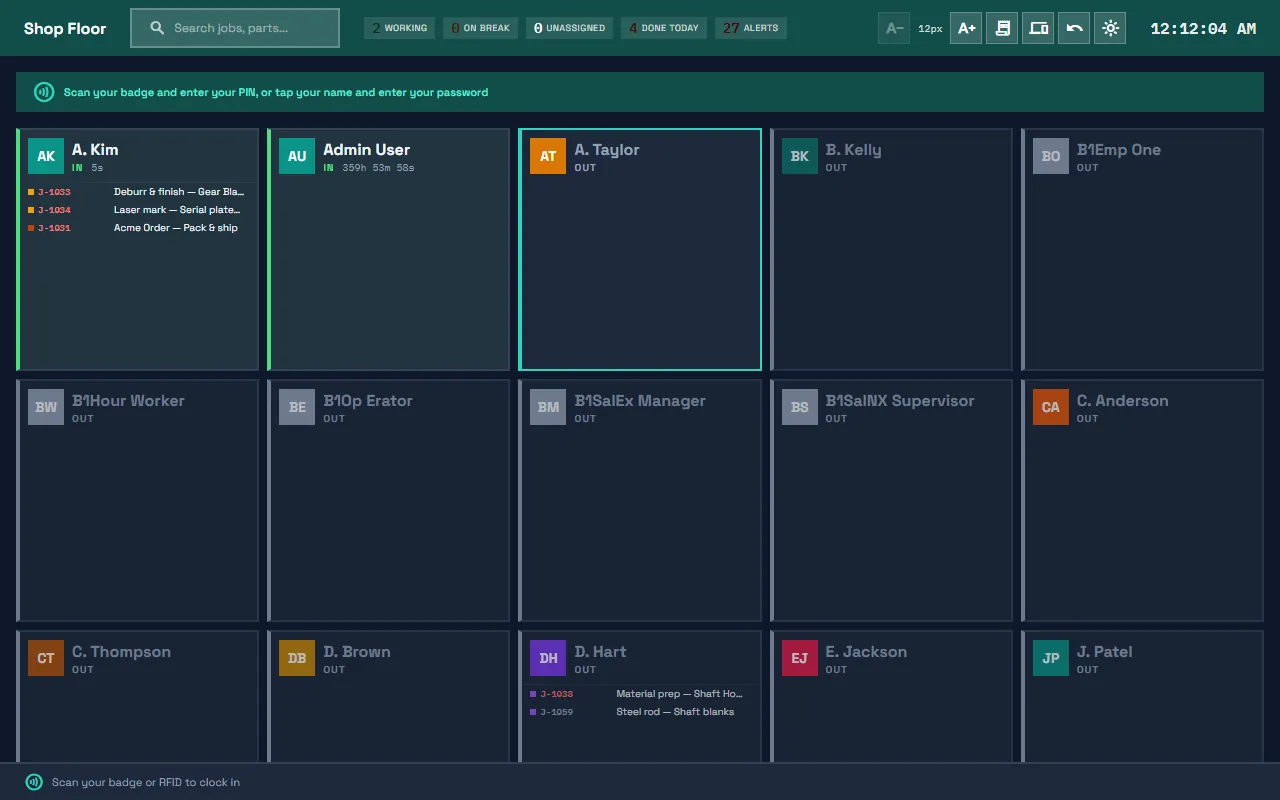Screen dimensions: 1280x800
Task: Click the 12:12:04 AM clock
Action: (x=1203, y=28)
